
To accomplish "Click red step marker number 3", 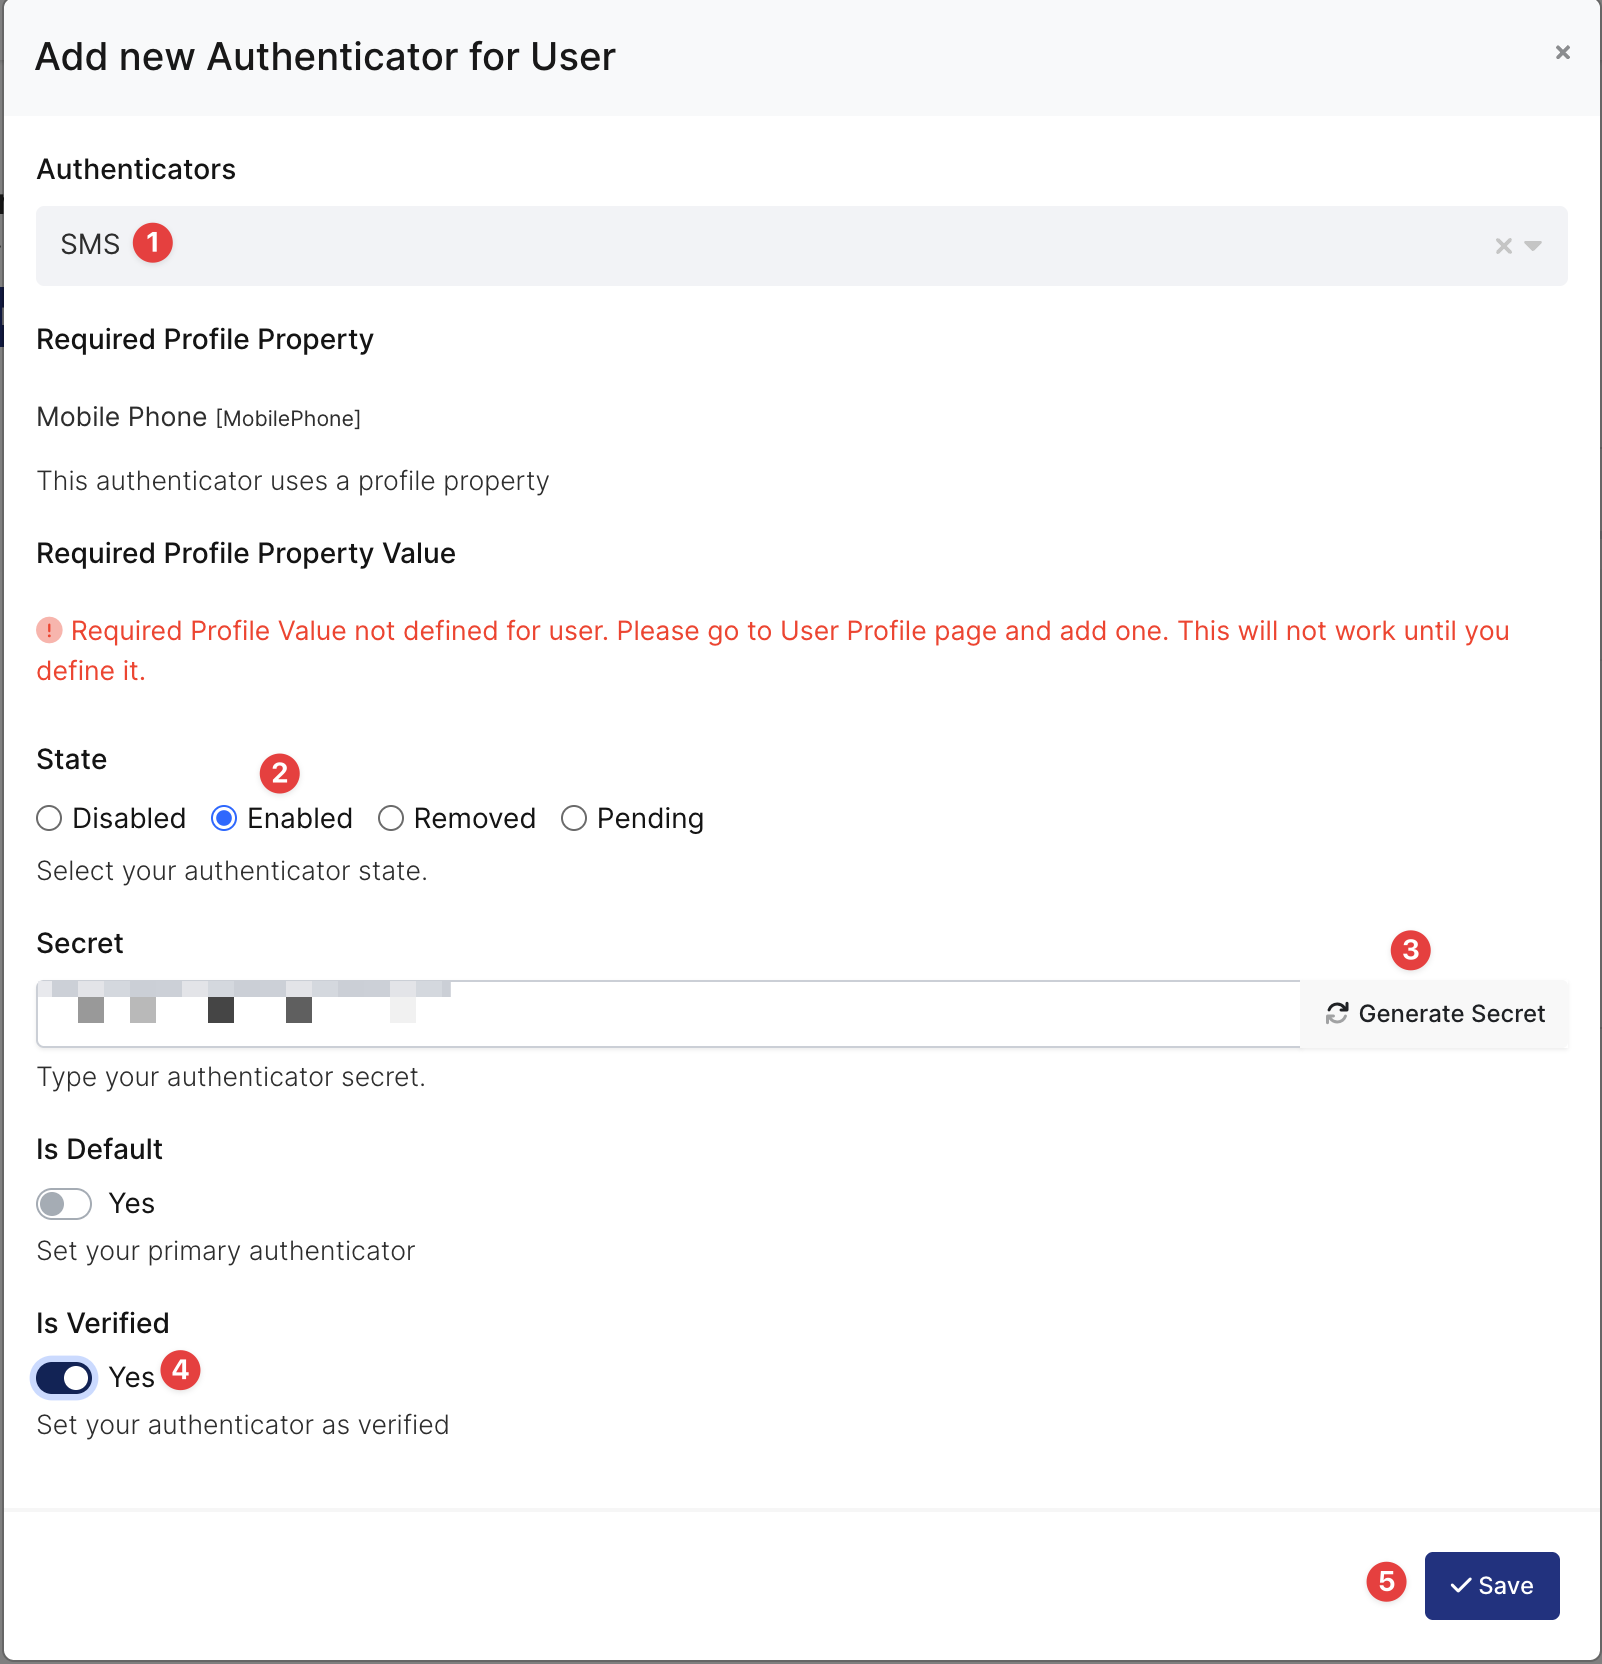I will click(x=1411, y=950).
